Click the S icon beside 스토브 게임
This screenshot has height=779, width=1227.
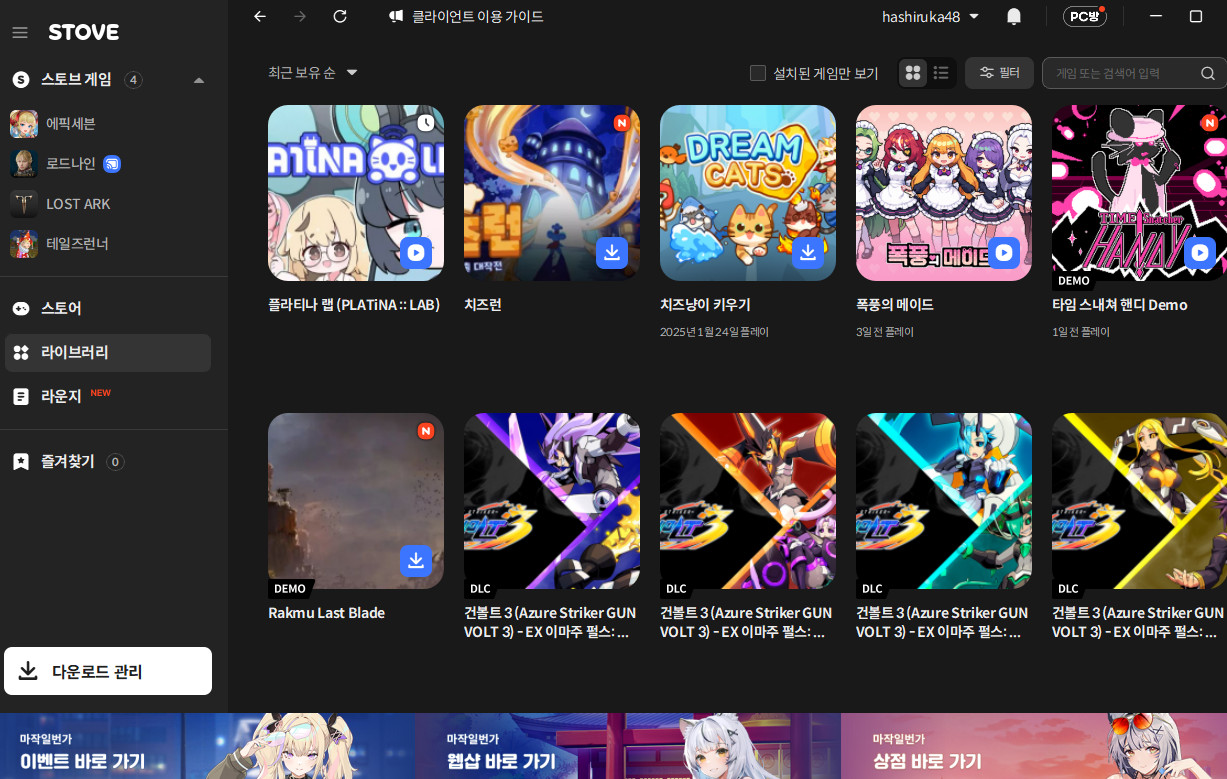click(20, 80)
